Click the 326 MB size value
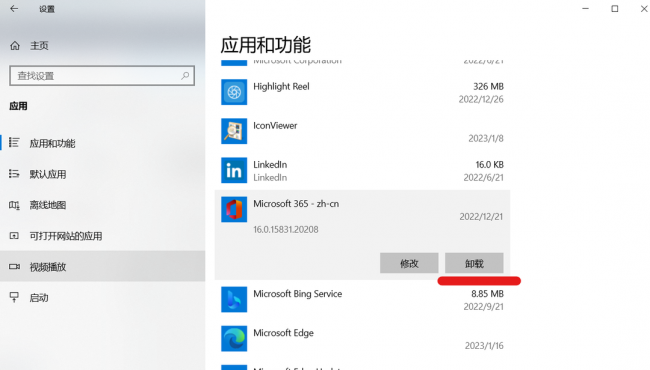650x370 pixels. point(488,87)
